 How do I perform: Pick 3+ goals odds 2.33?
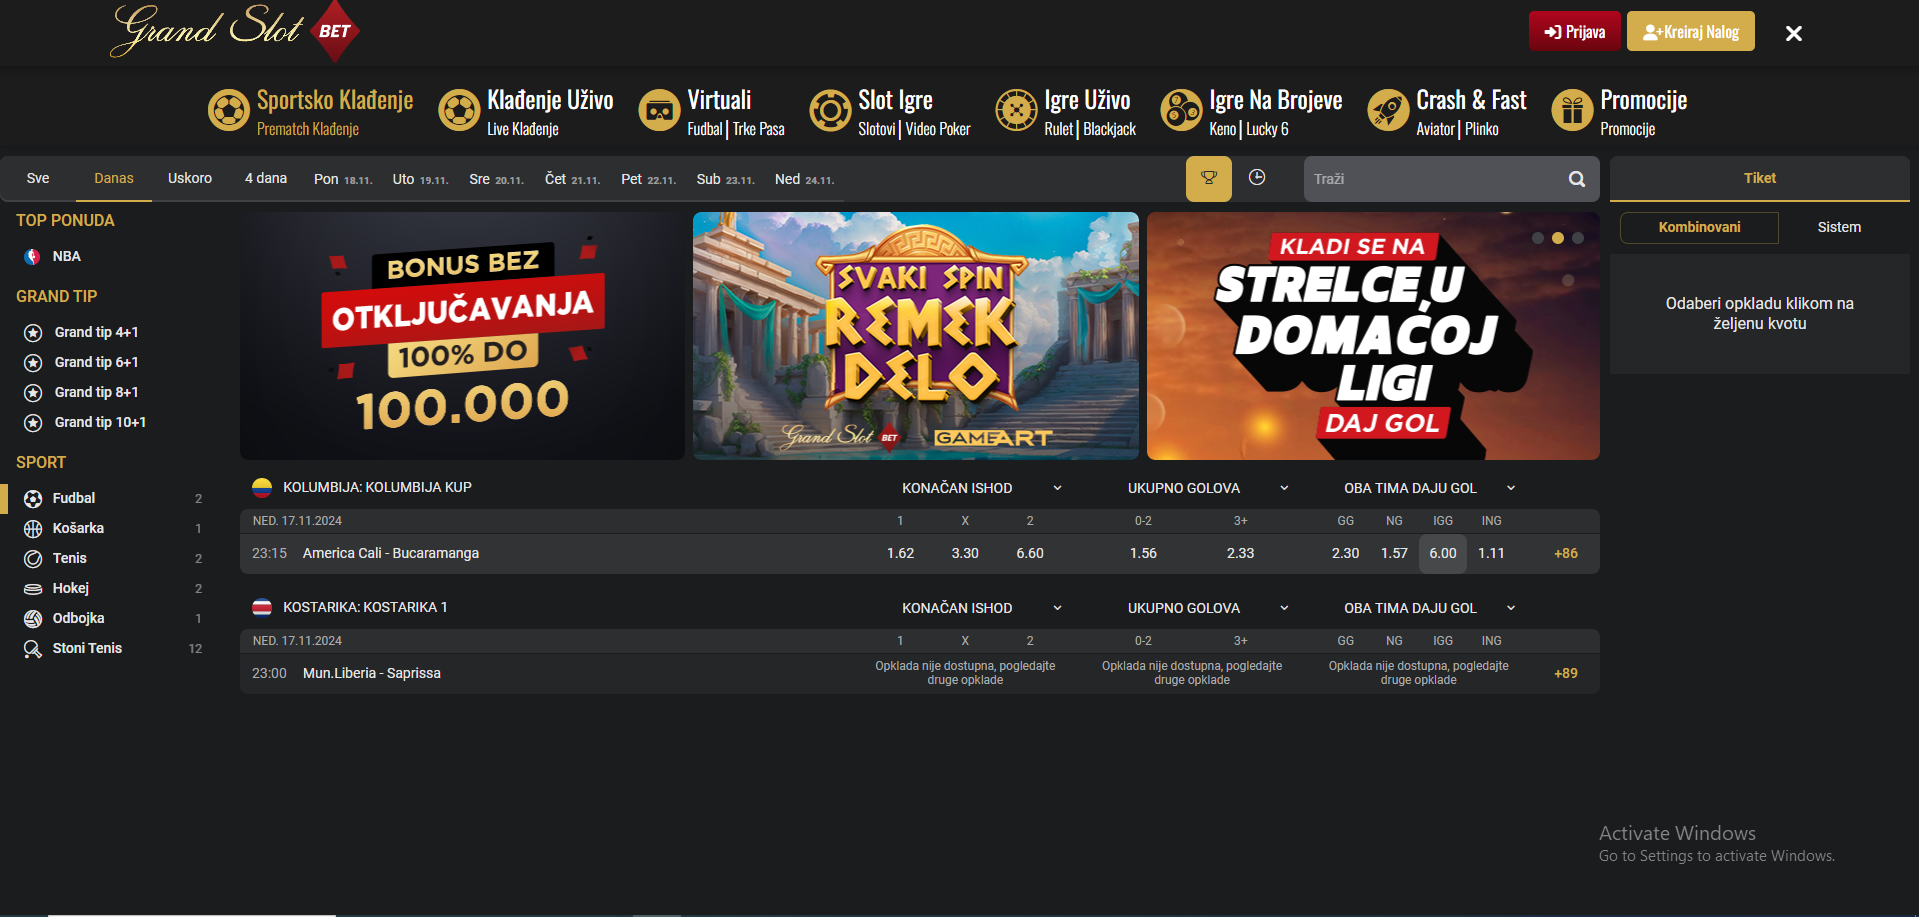click(x=1240, y=553)
